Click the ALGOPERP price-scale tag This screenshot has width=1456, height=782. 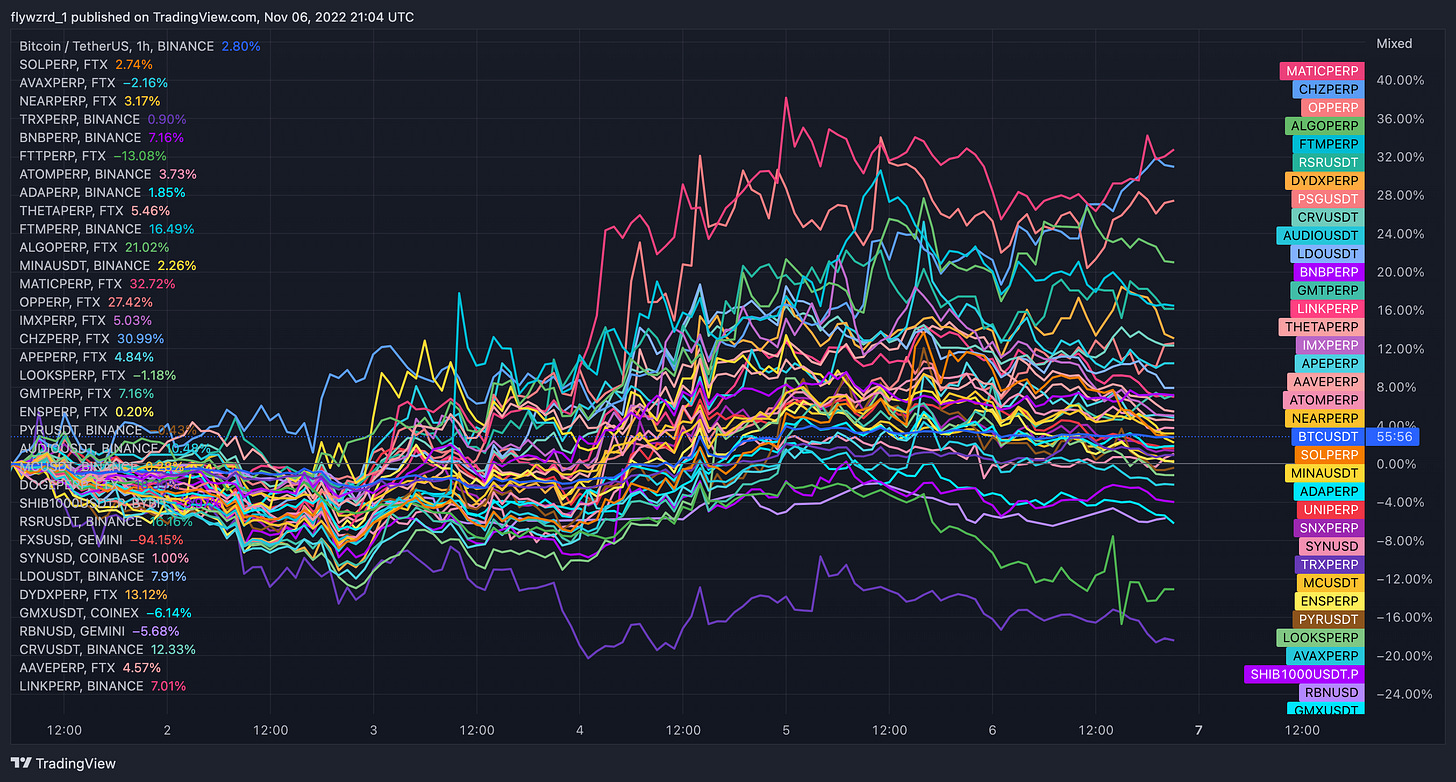click(x=1325, y=126)
